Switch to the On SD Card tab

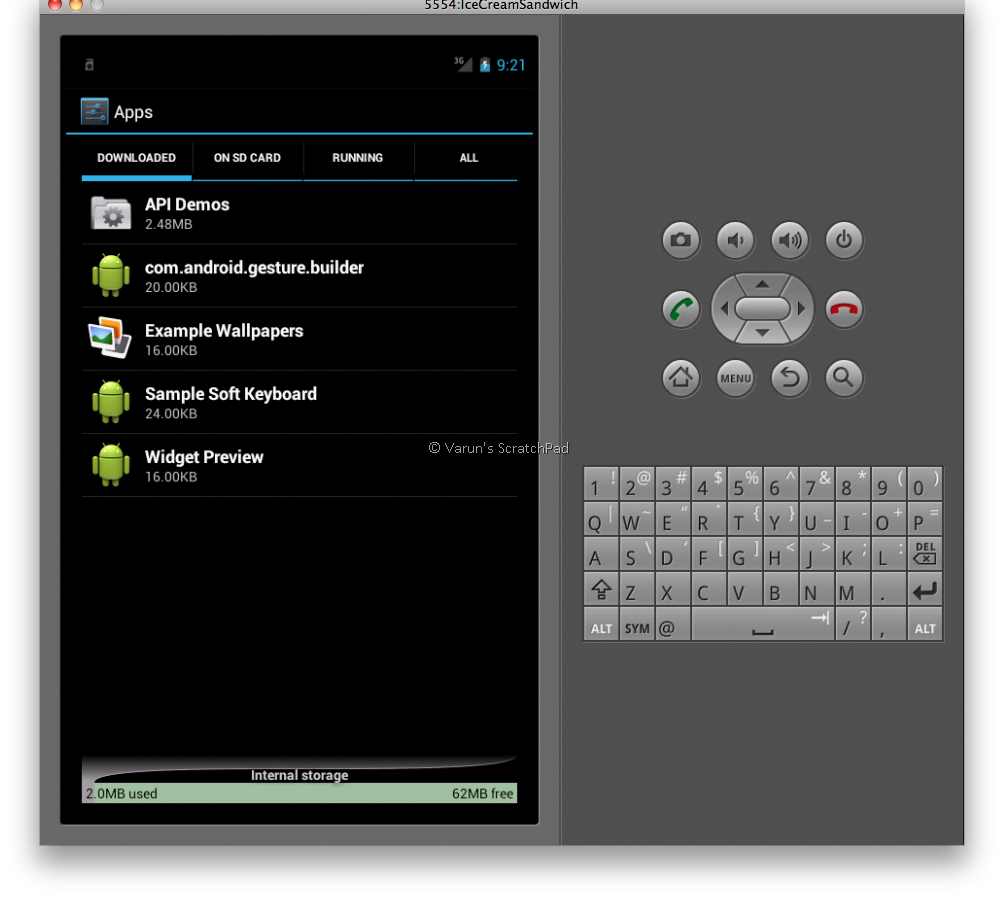pos(247,158)
